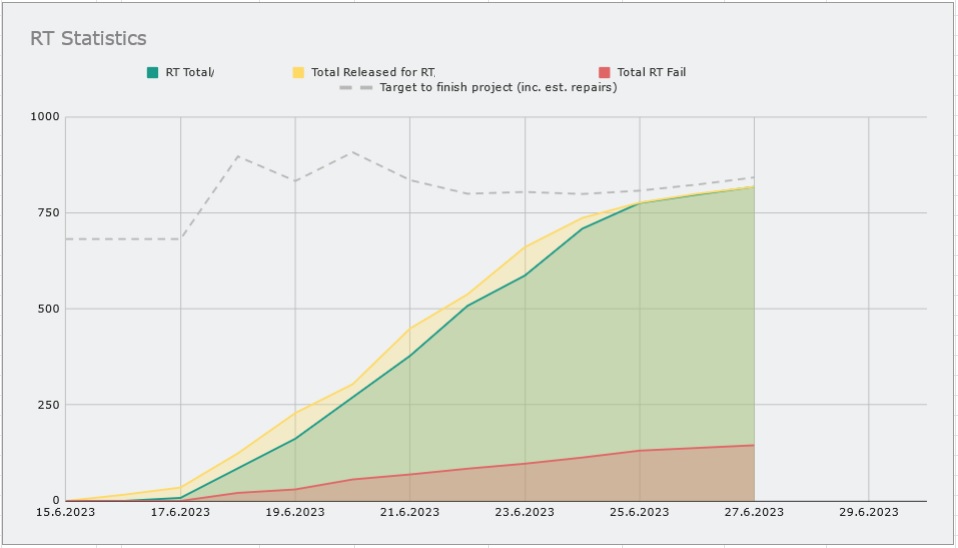
Task: Click the Target to finish project label
Action: click(x=498, y=87)
